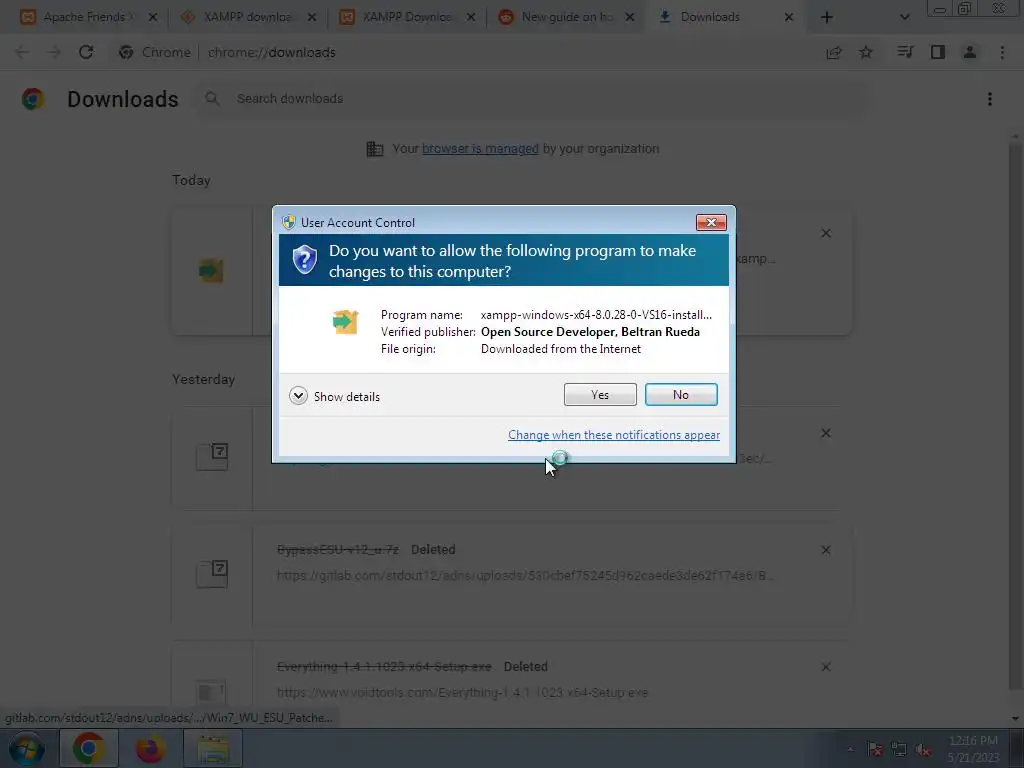Click the XAMPP installer program icon in UAC
The height and width of the screenshot is (768, 1024).
[x=345, y=322]
